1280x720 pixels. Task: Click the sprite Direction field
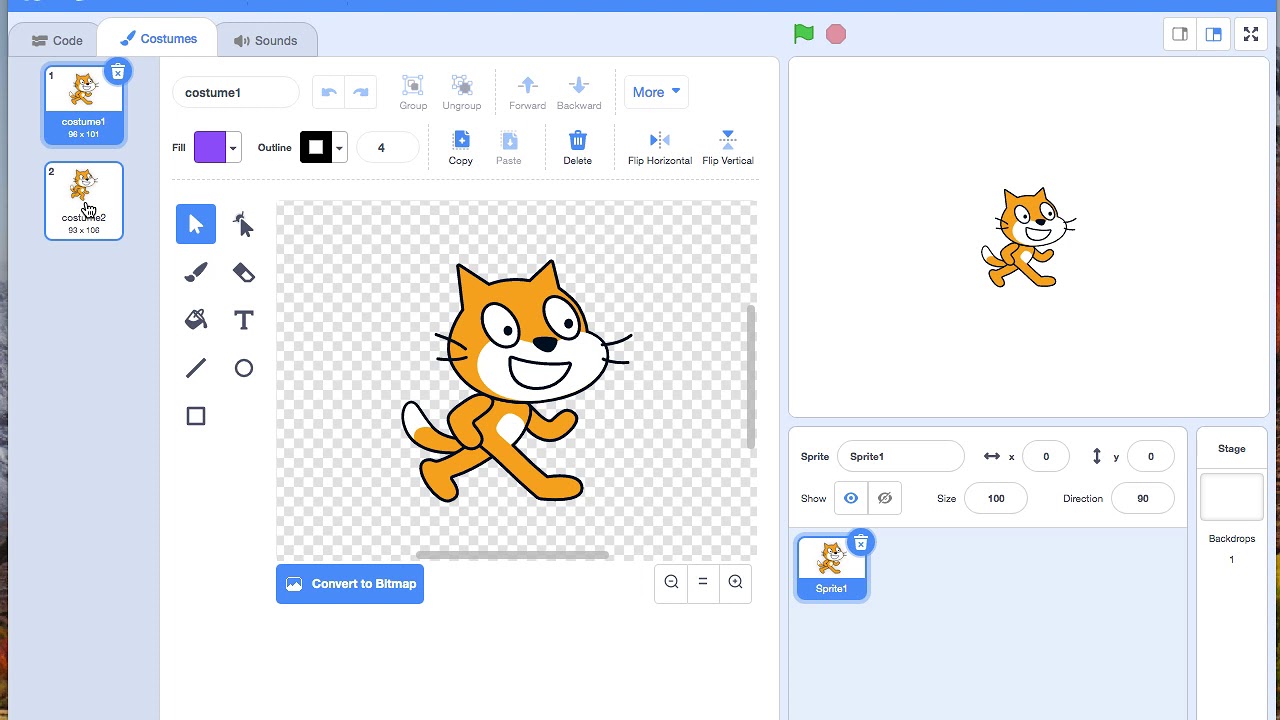pos(1142,498)
